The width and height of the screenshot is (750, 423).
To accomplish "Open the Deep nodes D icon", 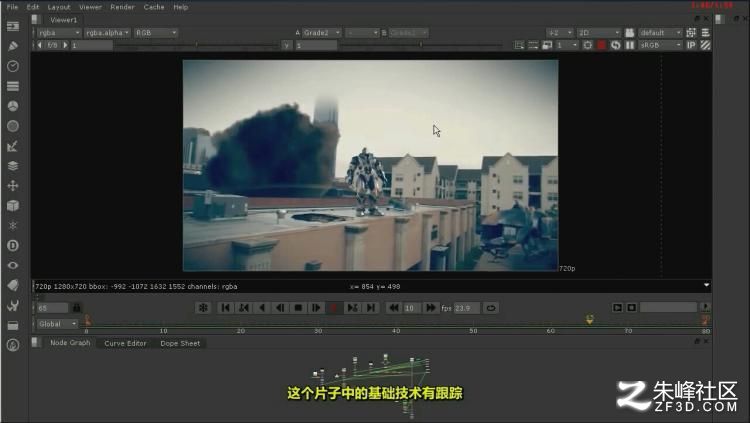I will coord(13,245).
